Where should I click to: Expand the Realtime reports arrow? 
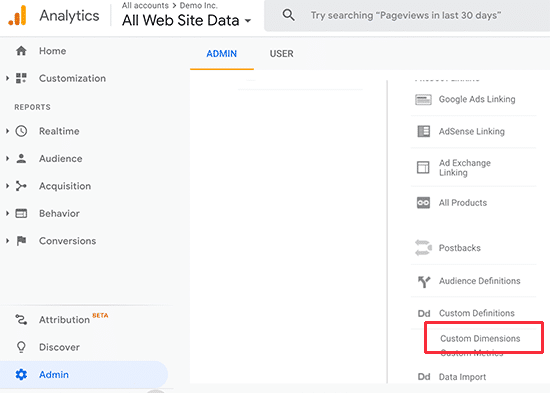pyautogui.click(x=7, y=131)
